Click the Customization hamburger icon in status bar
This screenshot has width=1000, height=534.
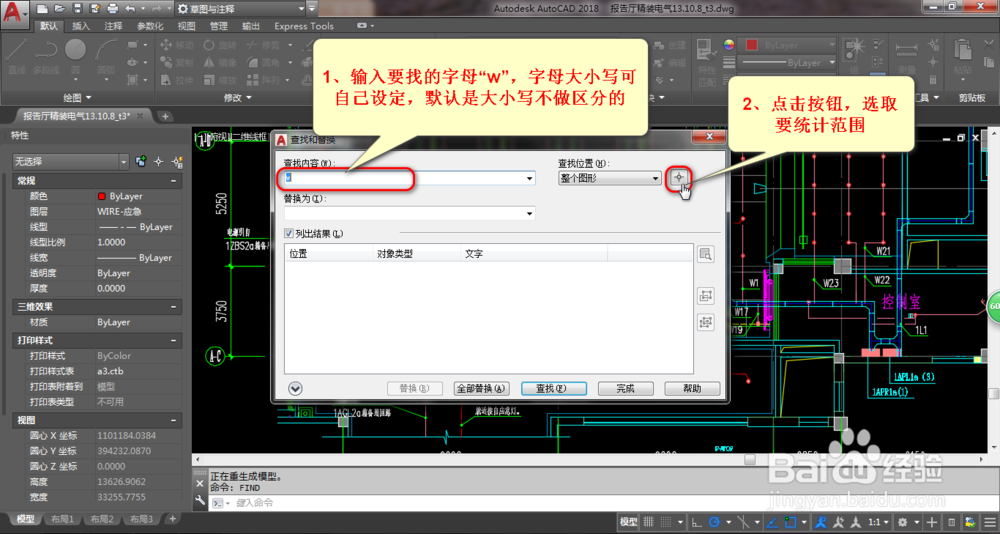pos(989,522)
